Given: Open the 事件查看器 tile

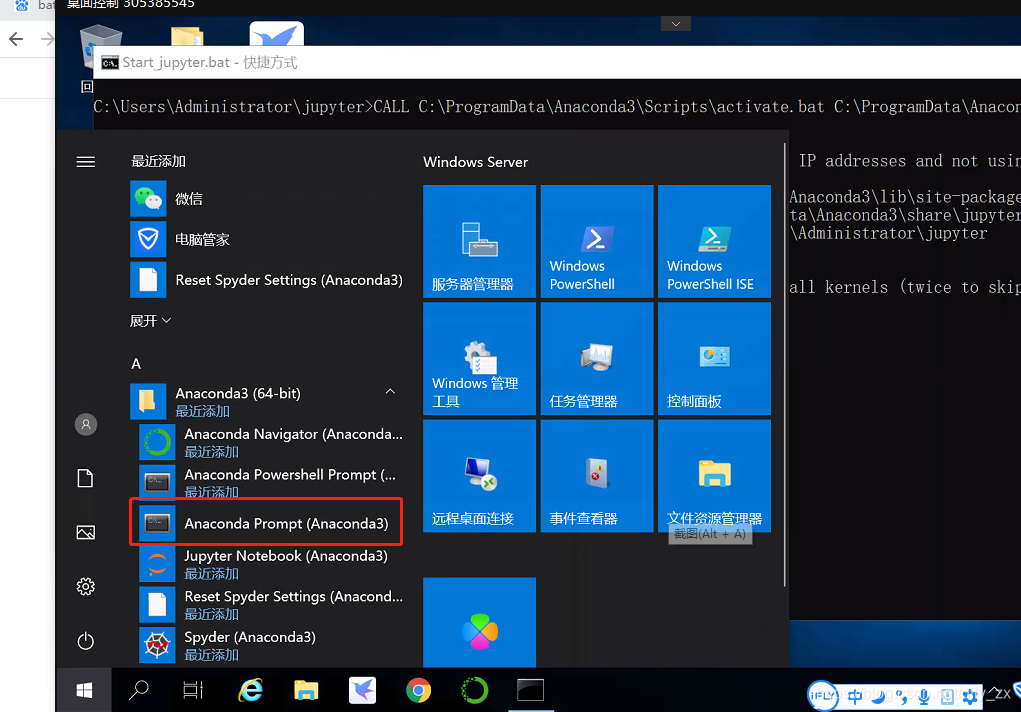Looking at the screenshot, I should coord(597,476).
